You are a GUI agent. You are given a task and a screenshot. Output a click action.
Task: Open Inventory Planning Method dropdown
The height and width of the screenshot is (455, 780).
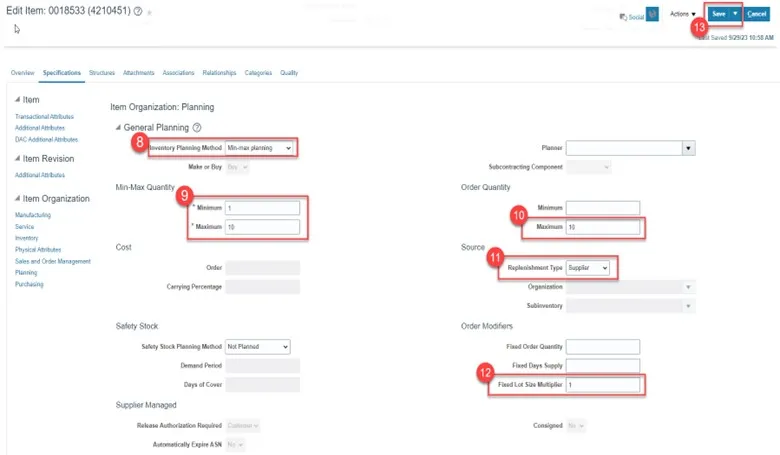tap(259, 148)
